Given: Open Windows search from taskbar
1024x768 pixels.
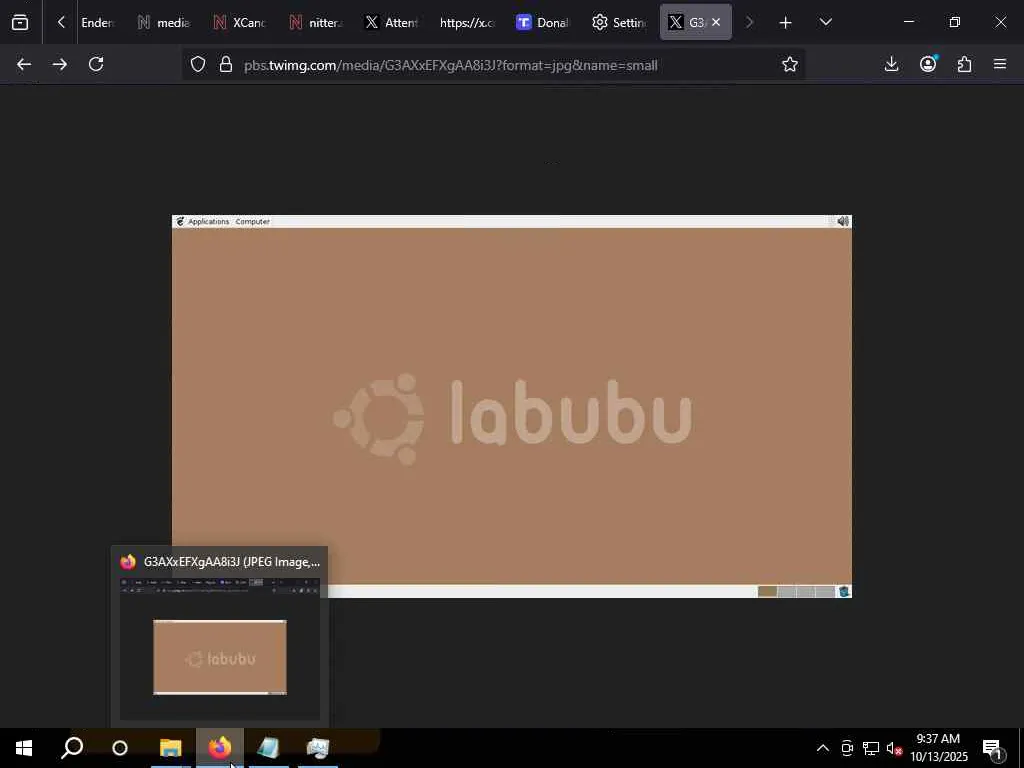Looking at the screenshot, I should (x=72, y=748).
